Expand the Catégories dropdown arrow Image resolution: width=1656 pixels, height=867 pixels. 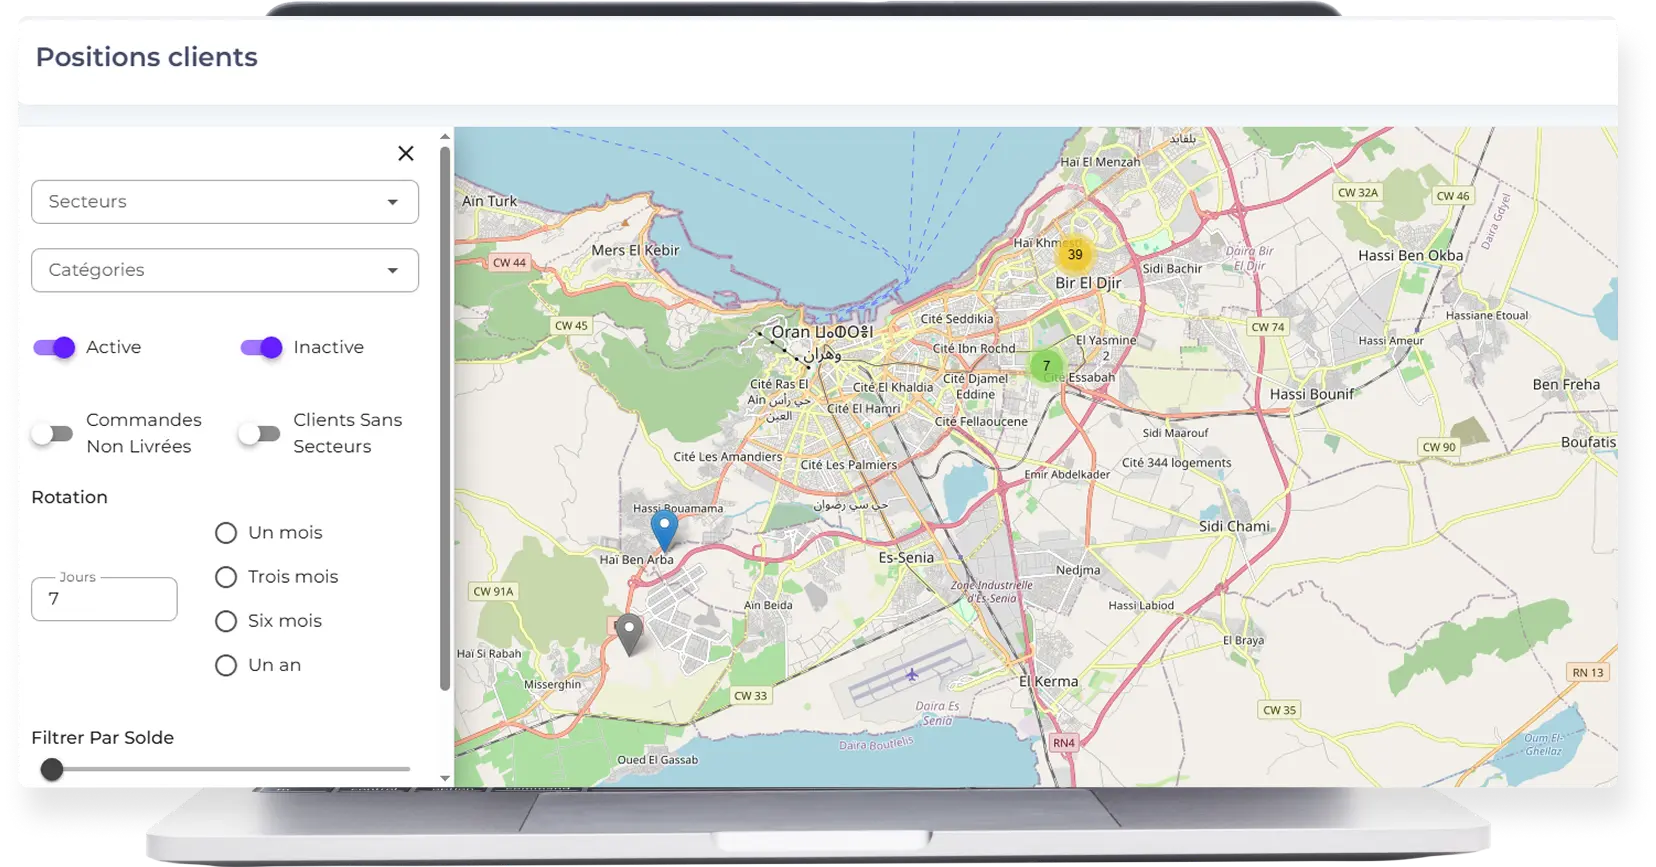[393, 271]
